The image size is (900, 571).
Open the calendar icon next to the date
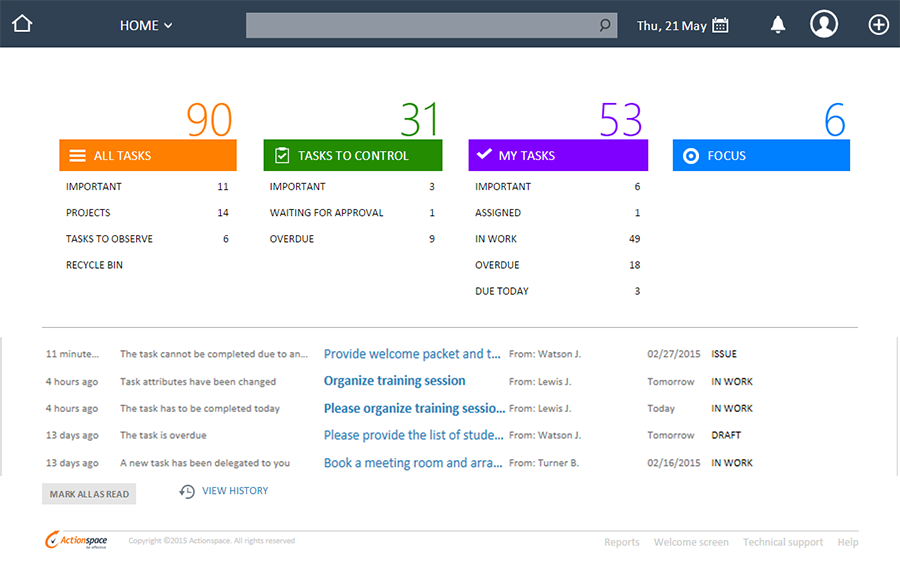click(720, 26)
